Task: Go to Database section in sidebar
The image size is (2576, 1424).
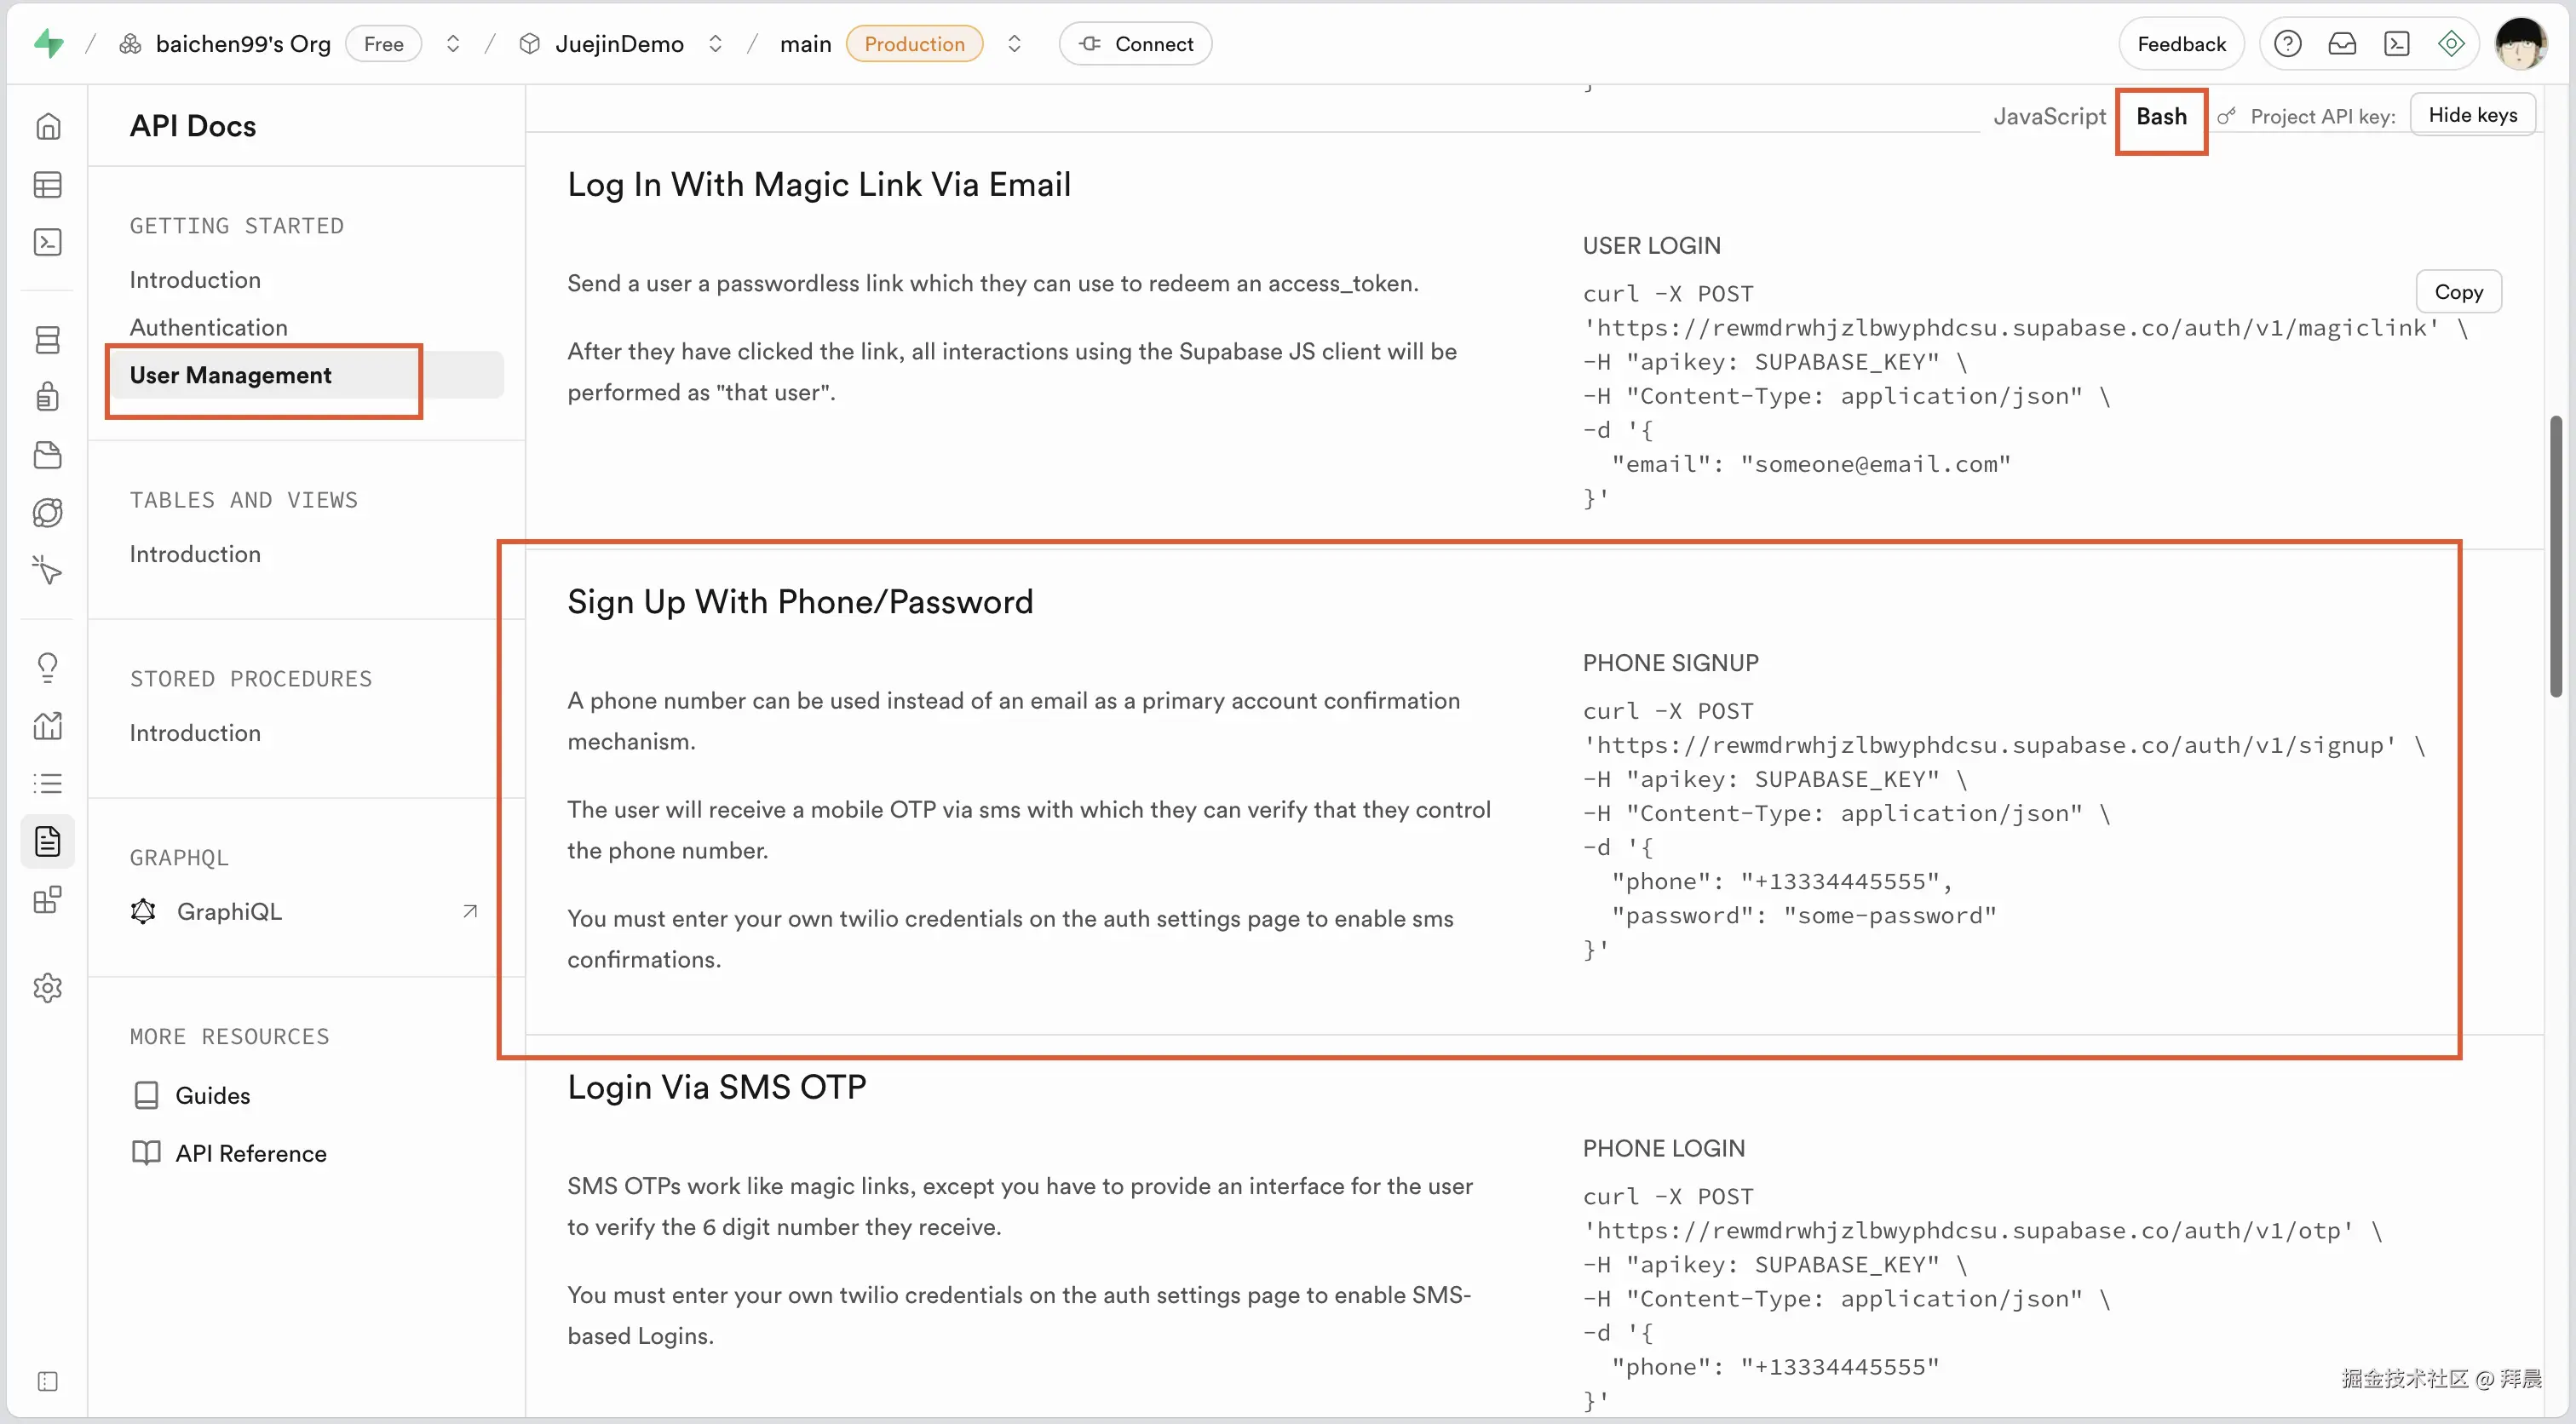Action: point(47,340)
